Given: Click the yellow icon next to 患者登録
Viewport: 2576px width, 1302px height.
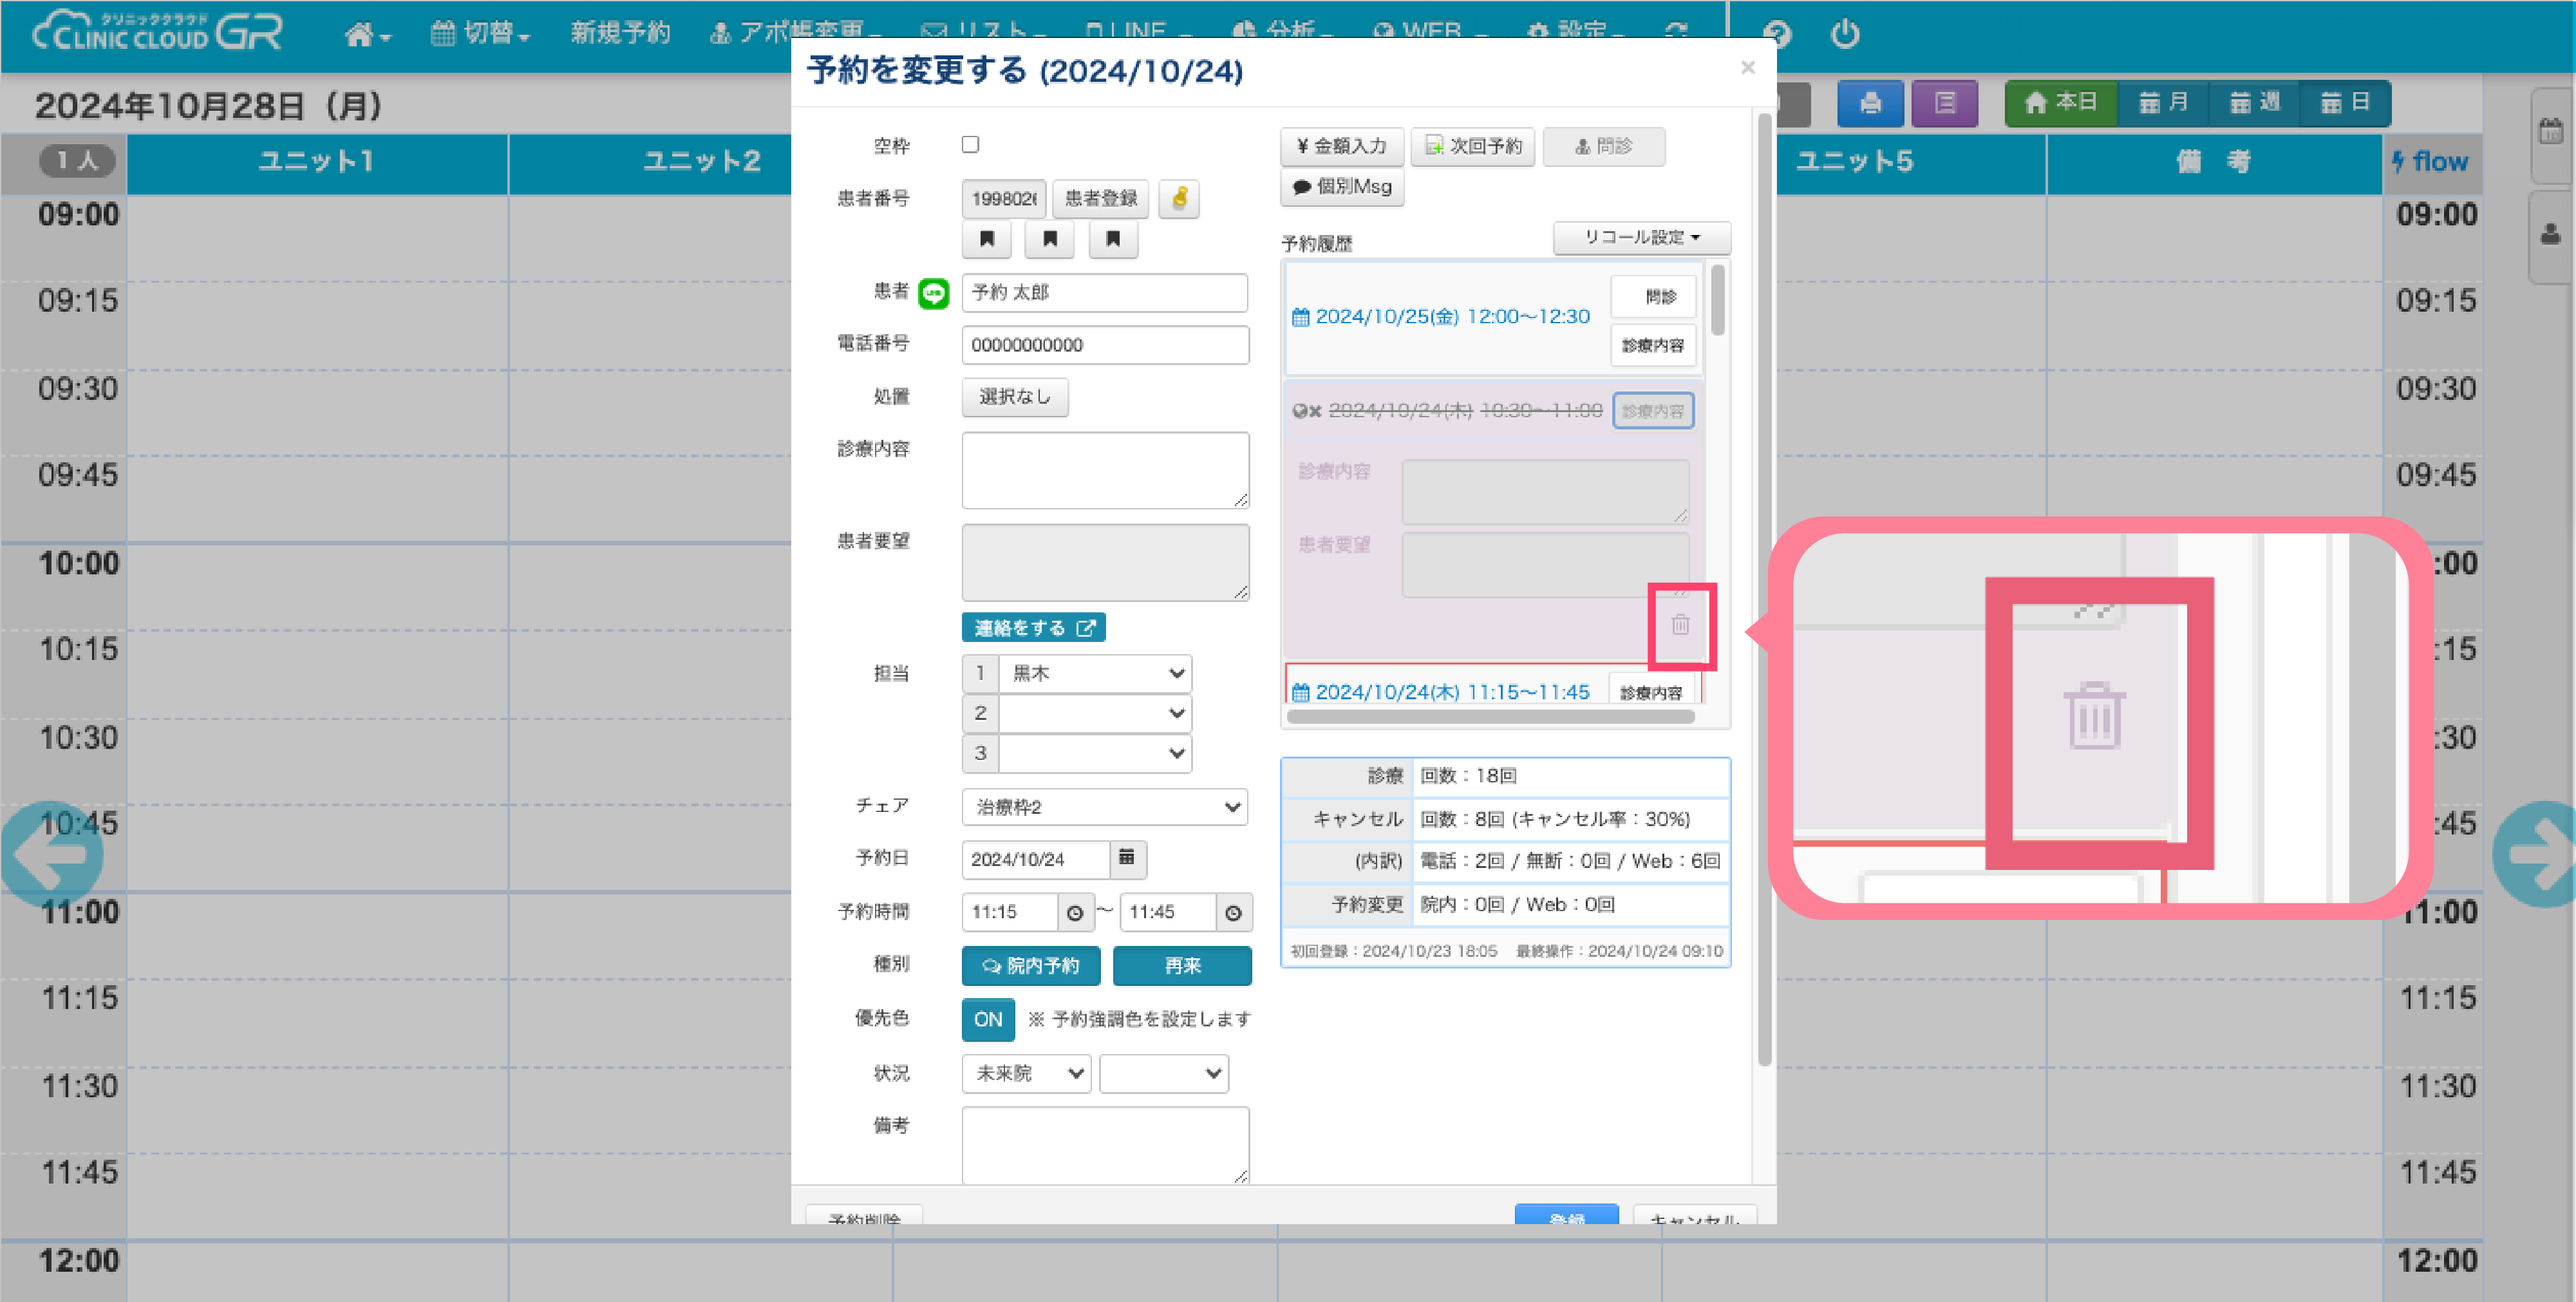Looking at the screenshot, I should pos(1179,198).
